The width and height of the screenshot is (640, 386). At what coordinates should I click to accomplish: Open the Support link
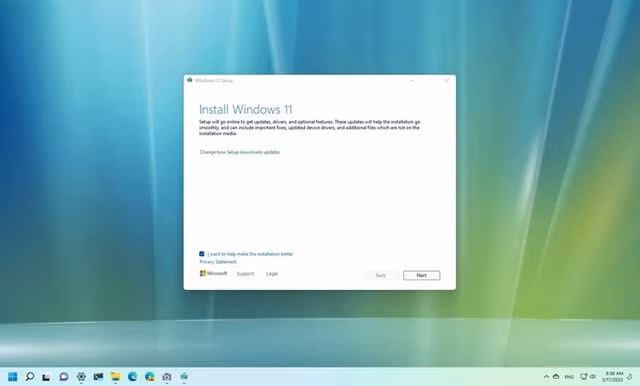[245, 274]
